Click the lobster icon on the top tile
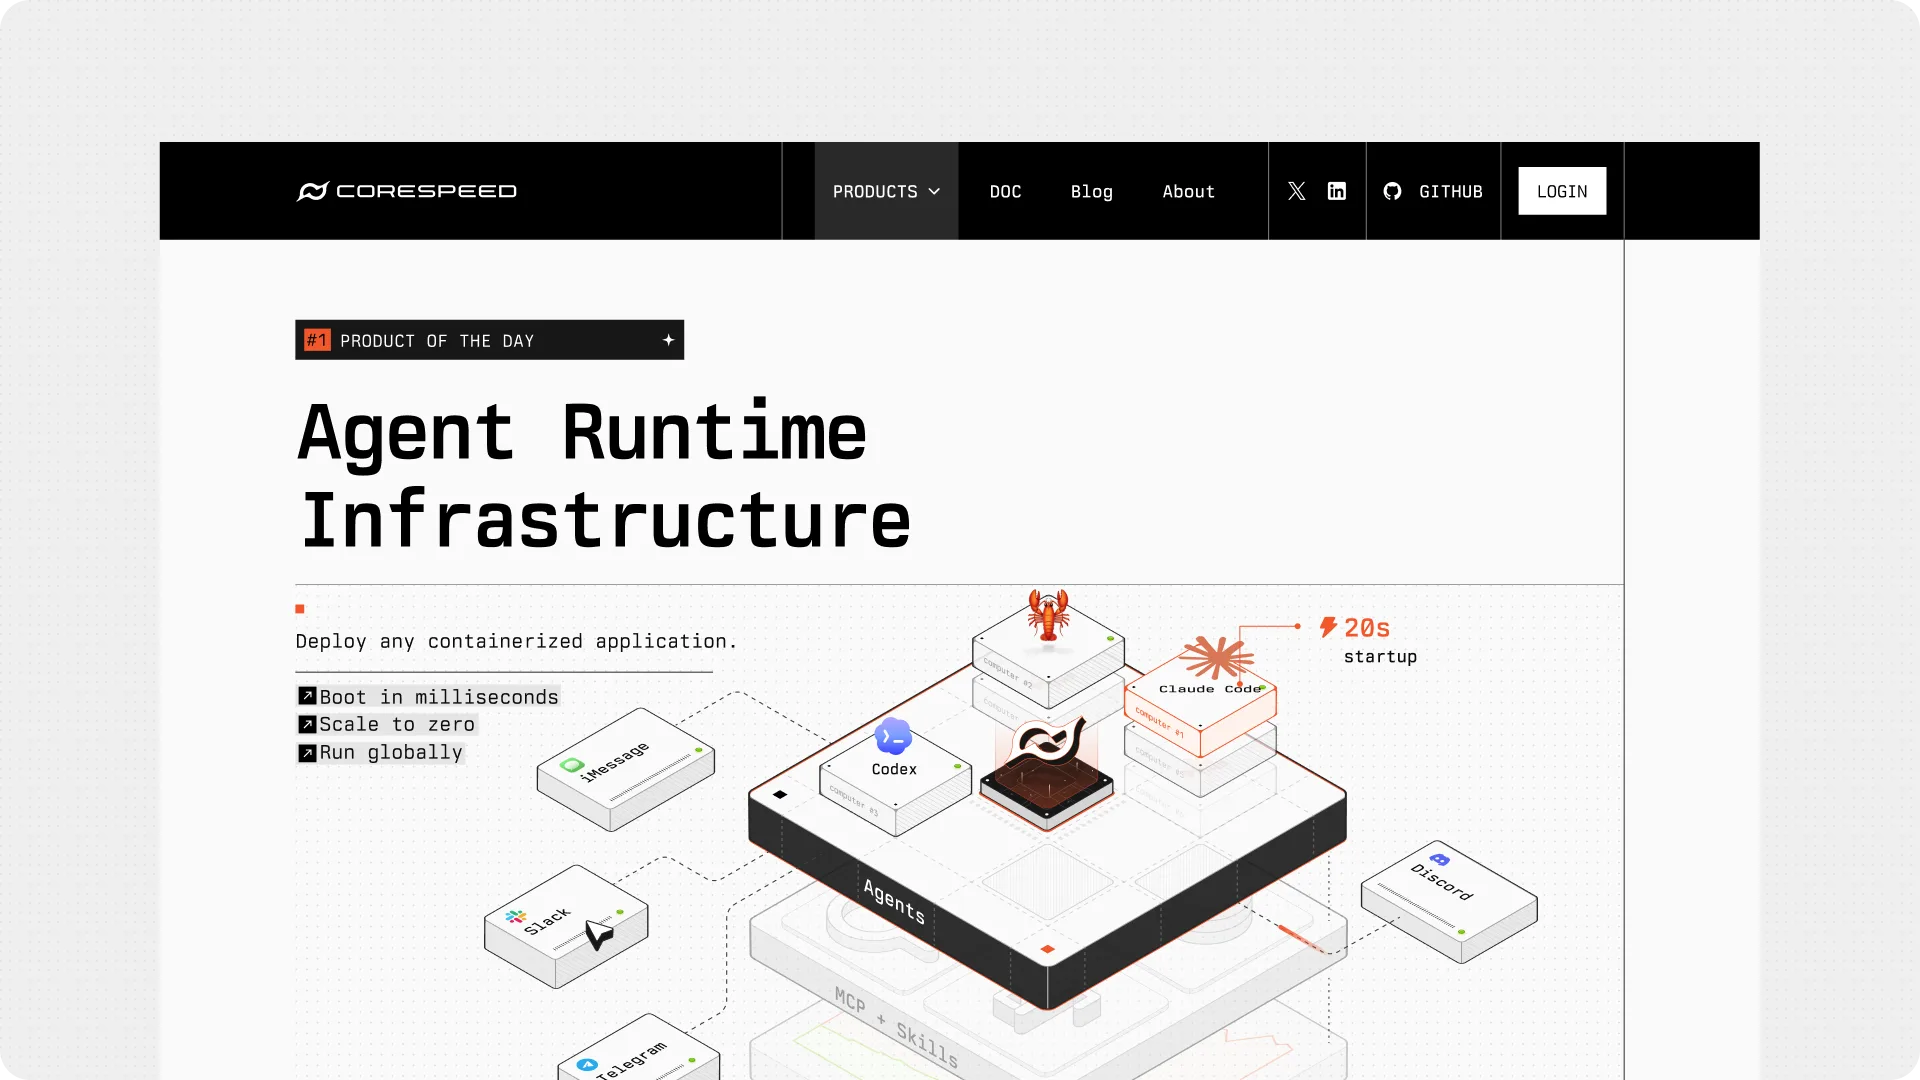 click(x=1048, y=614)
